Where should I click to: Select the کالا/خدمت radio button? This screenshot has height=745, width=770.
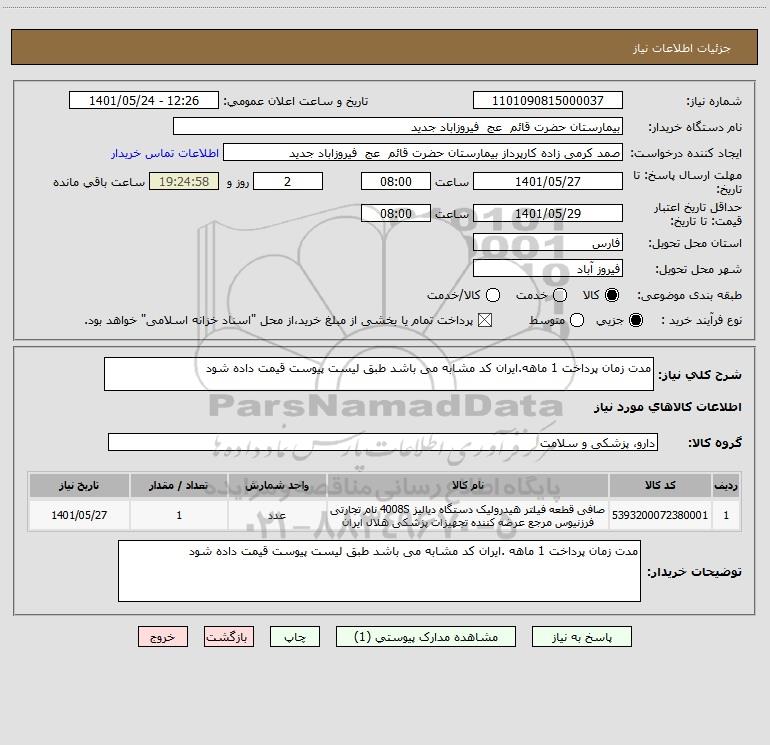pos(493,295)
